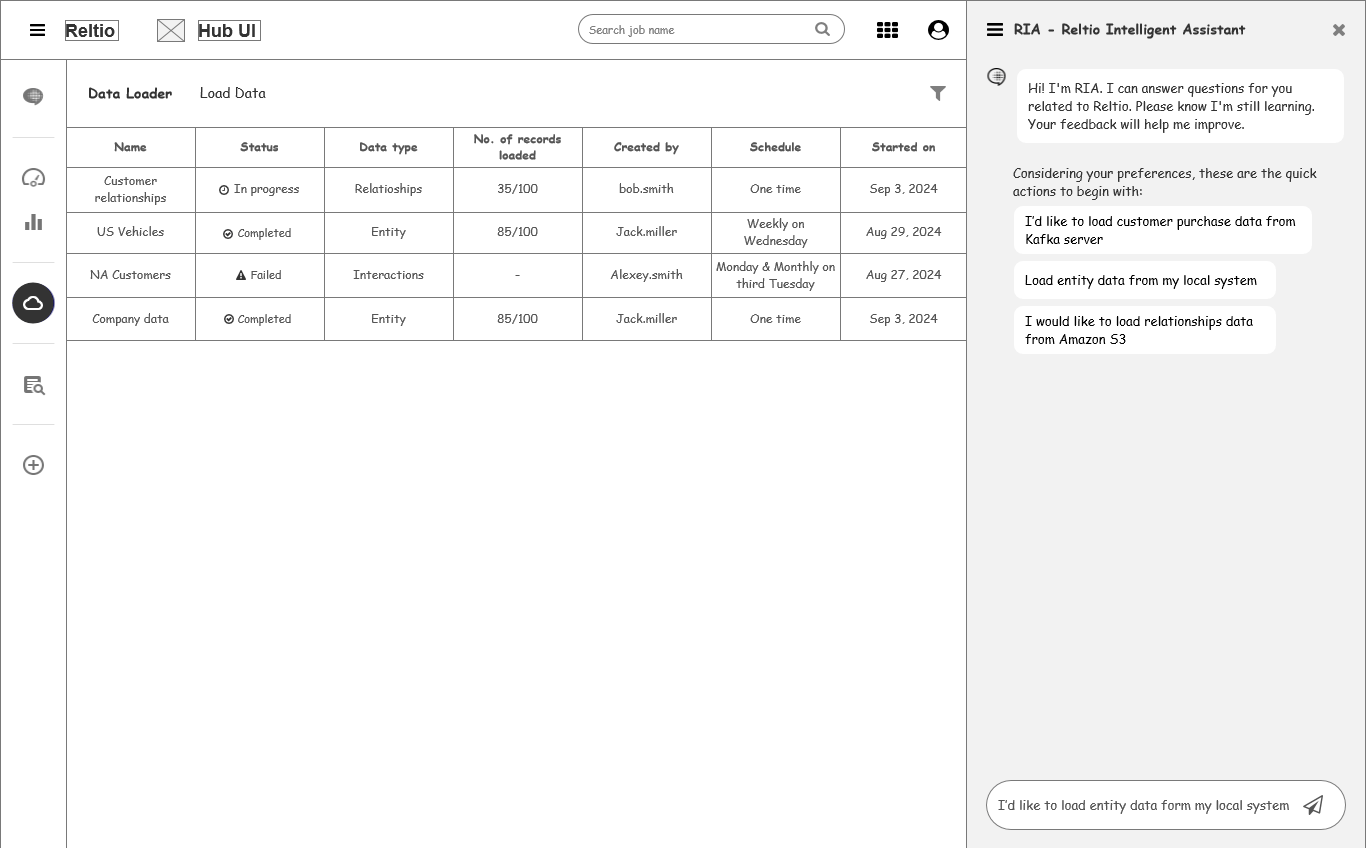
Task: Click the apps grid icon
Action: click(887, 30)
